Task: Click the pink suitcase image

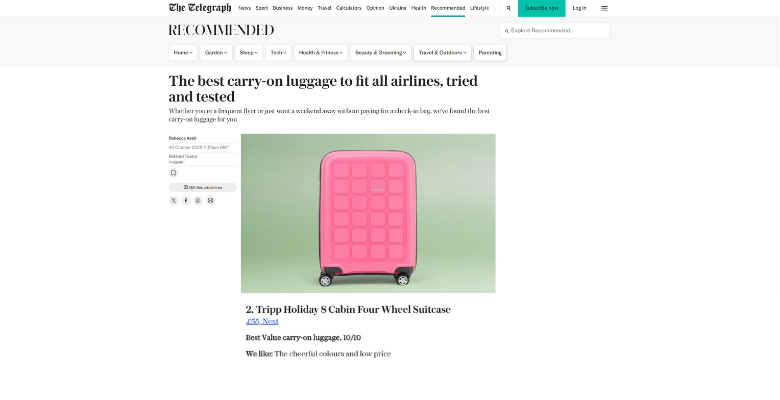Action: [x=368, y=213]
